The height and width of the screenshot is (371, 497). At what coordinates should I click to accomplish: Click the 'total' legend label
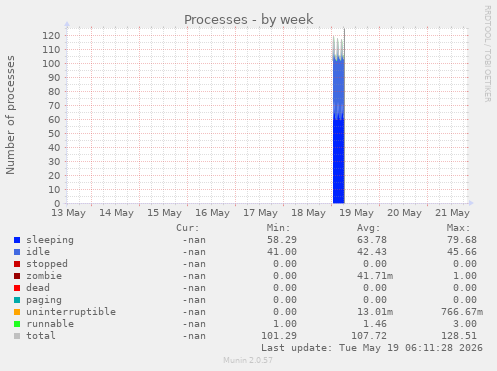[x=41, y=336]
